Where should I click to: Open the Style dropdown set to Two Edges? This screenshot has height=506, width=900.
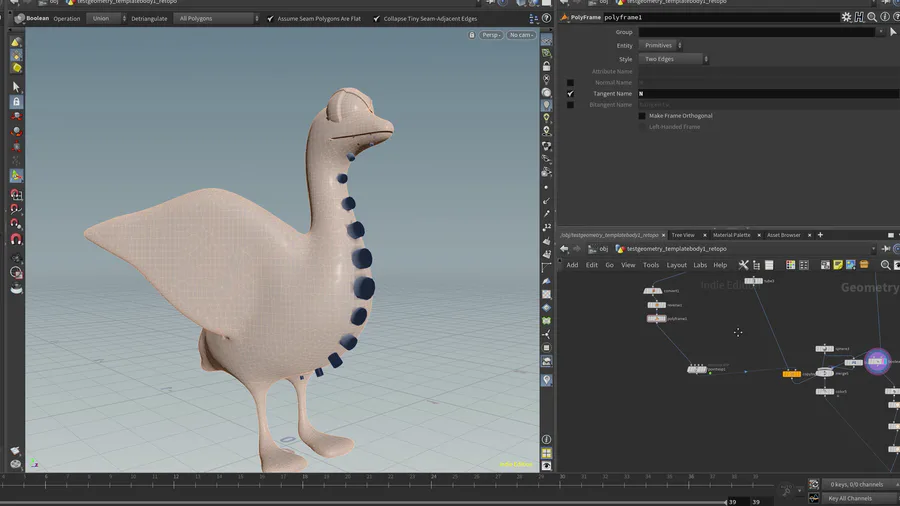pos(674,59)
